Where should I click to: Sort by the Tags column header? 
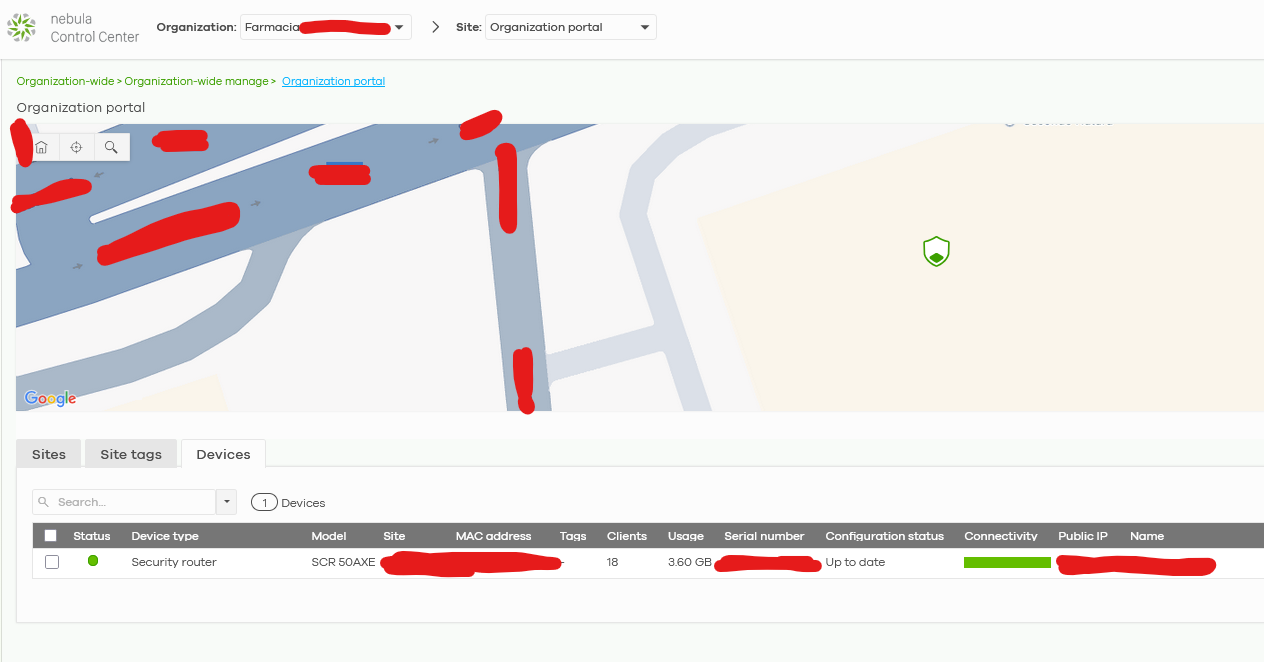tap(573, 536)
